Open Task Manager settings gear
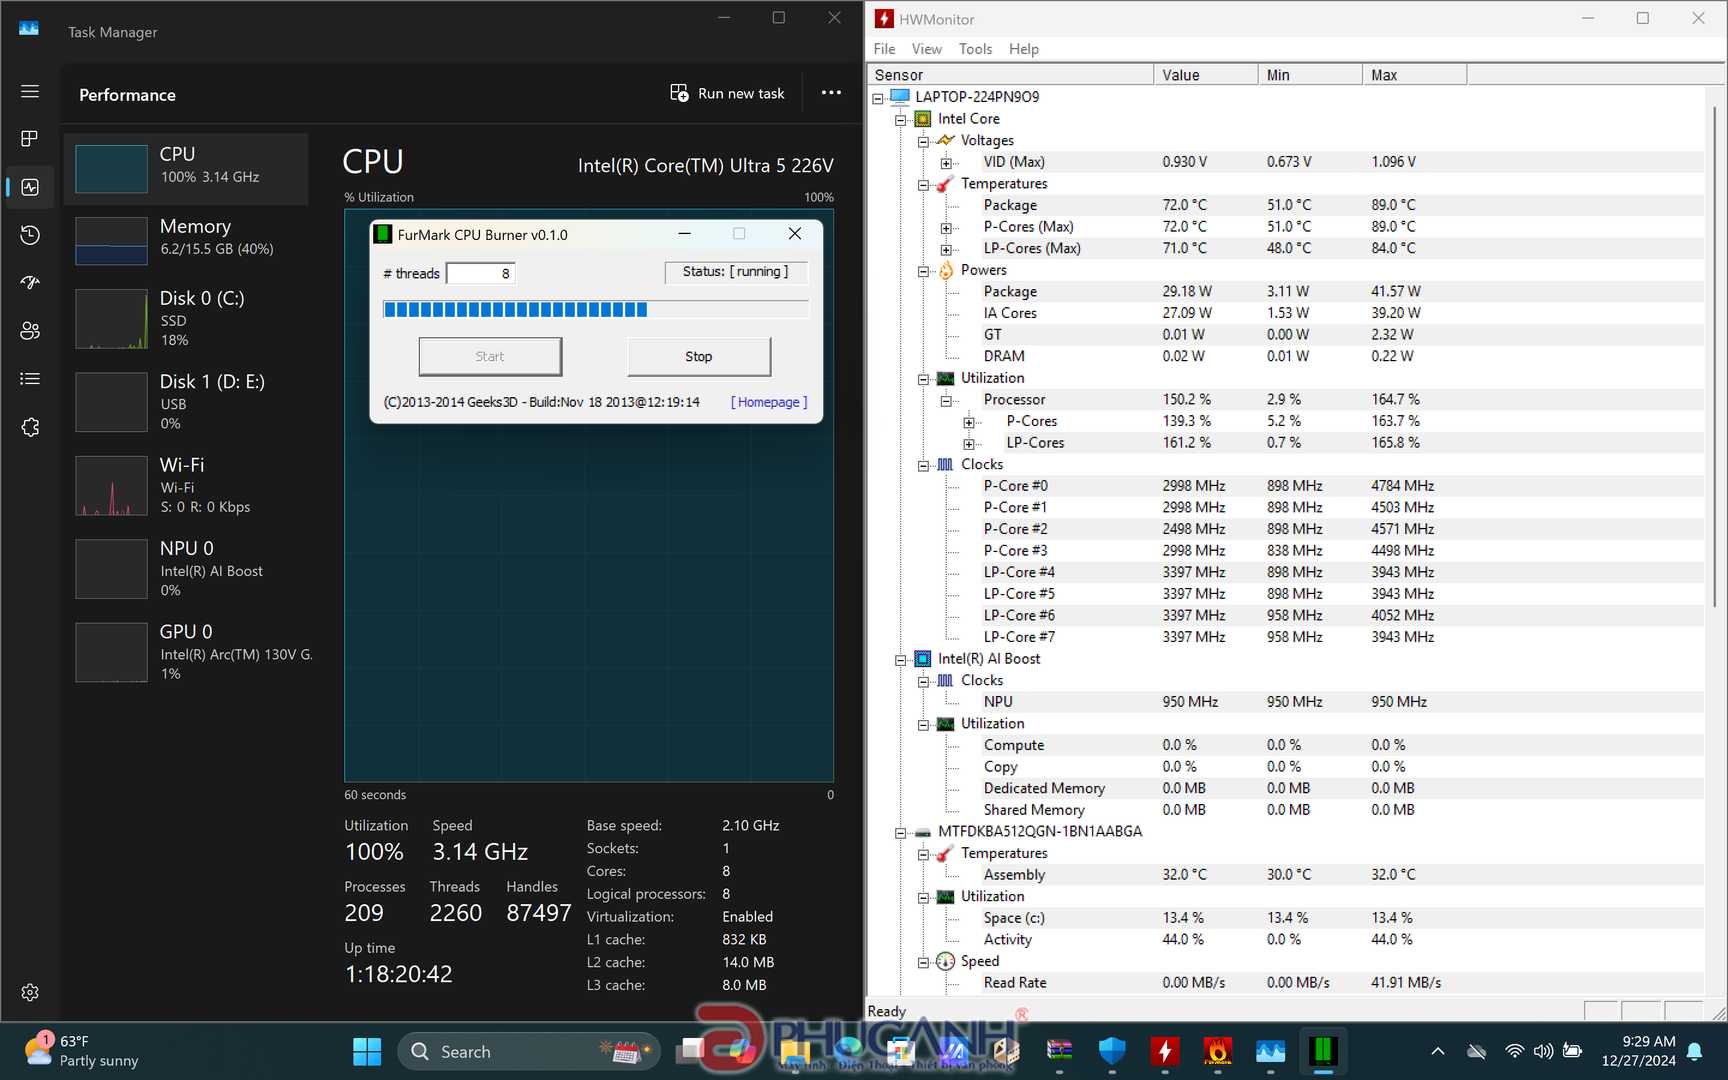Screen dimensions: 1728x1080 (30, 992)
